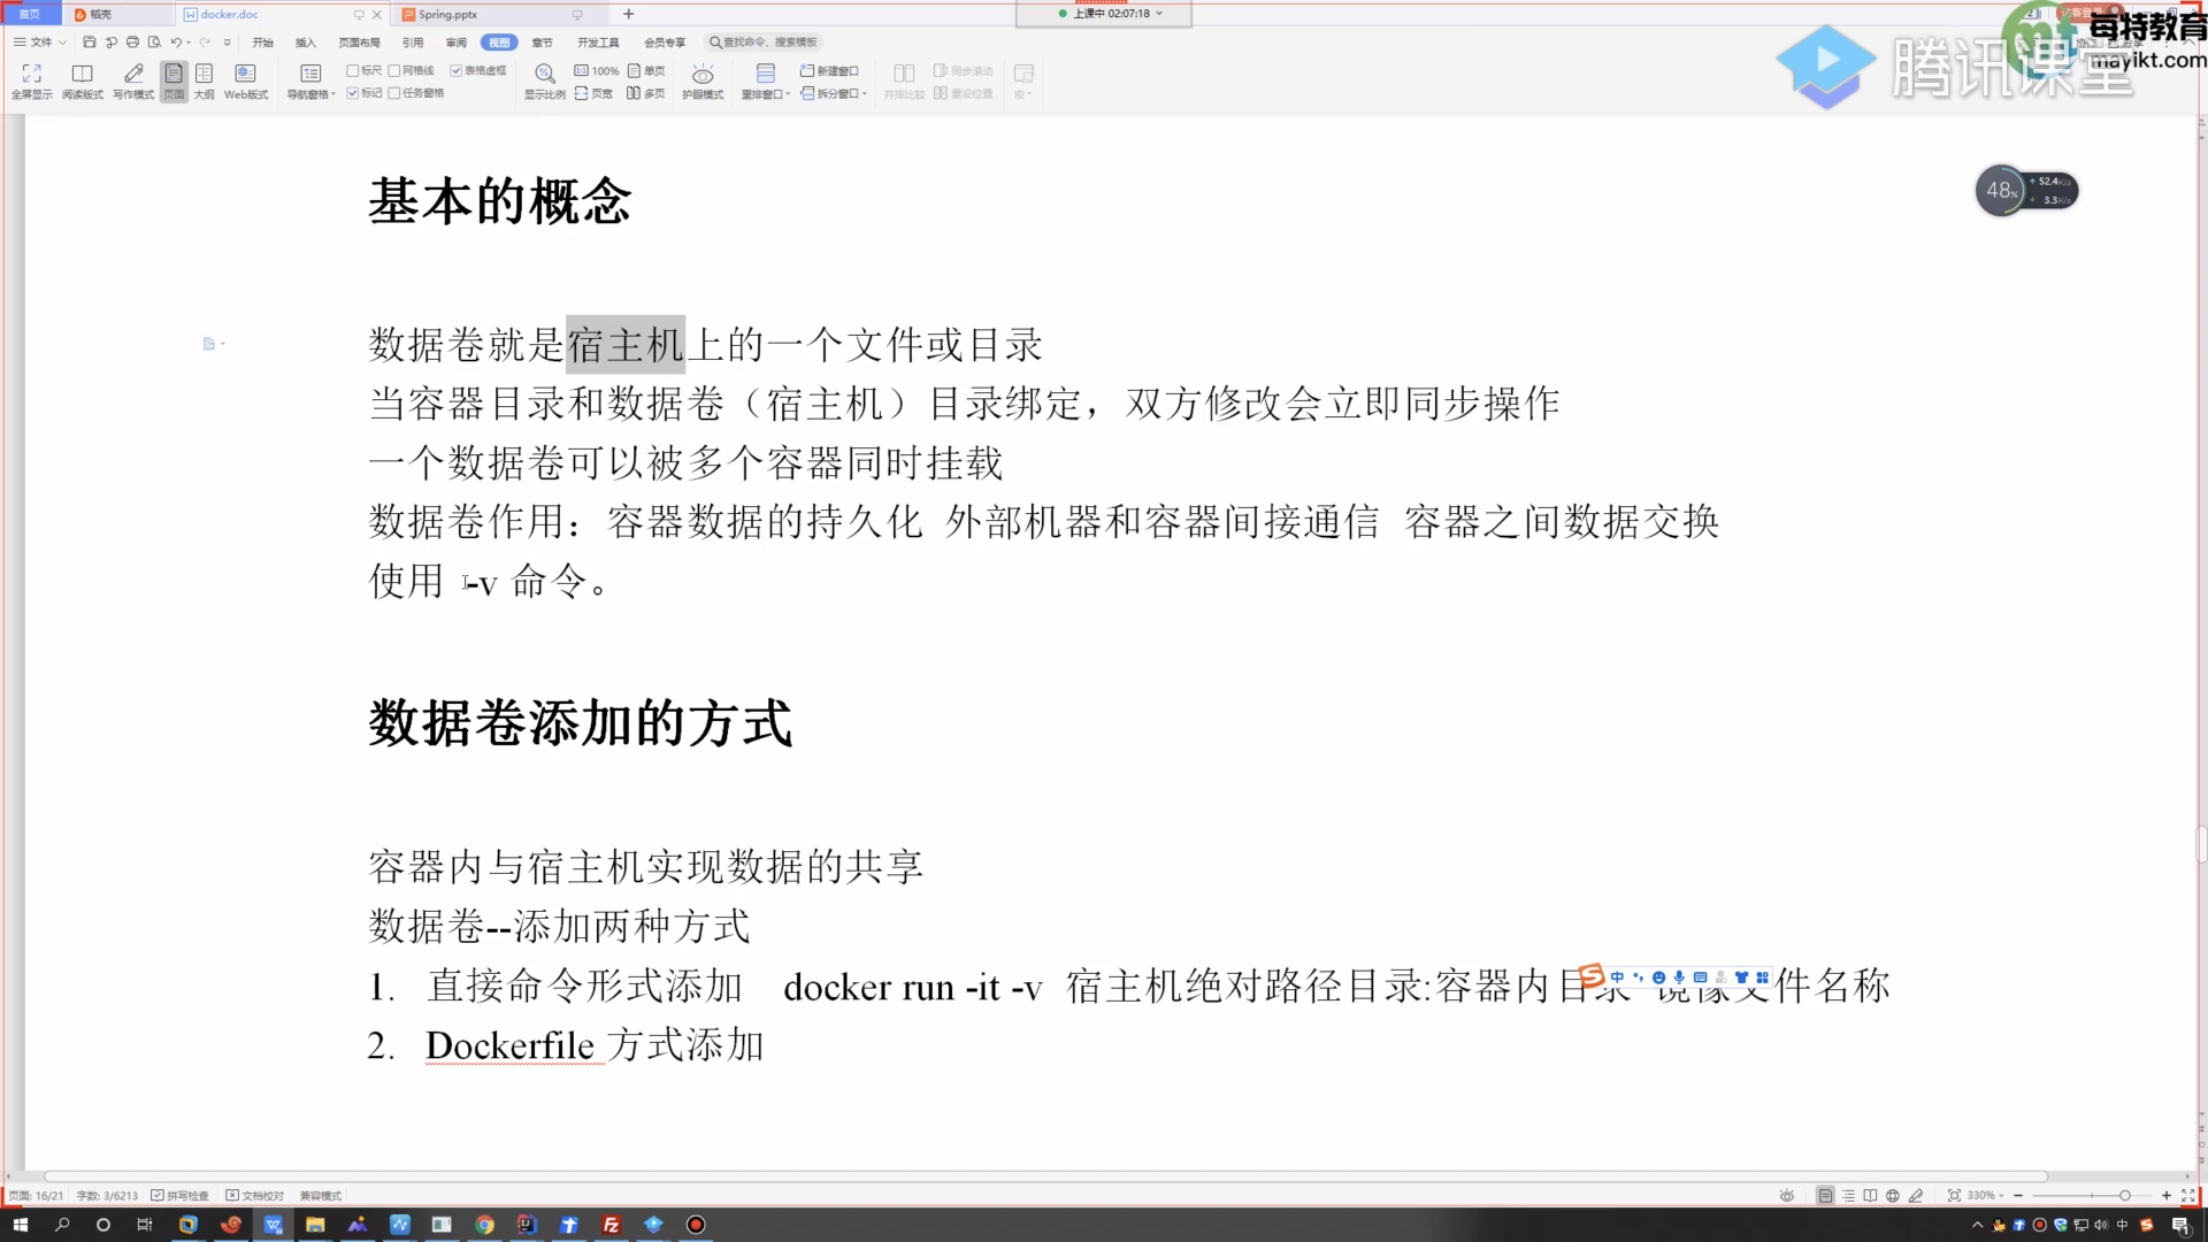Image resolution: width=2208 pixels, height=1242 pixels.
Task: Adjust the zoom slider handle in status bar
Action: coord(2124,1195)
